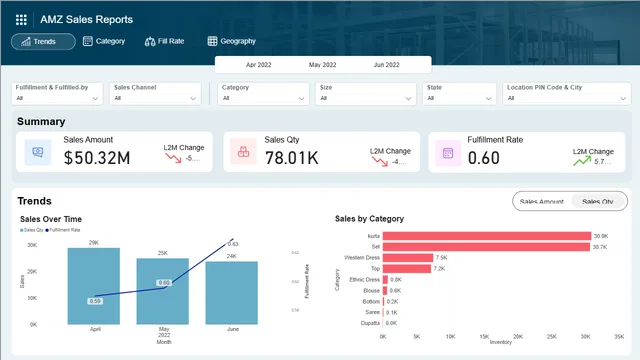Viewport: 640px width, 360px height.
Task: Click the kurta category bar
Action: (487, 236)
